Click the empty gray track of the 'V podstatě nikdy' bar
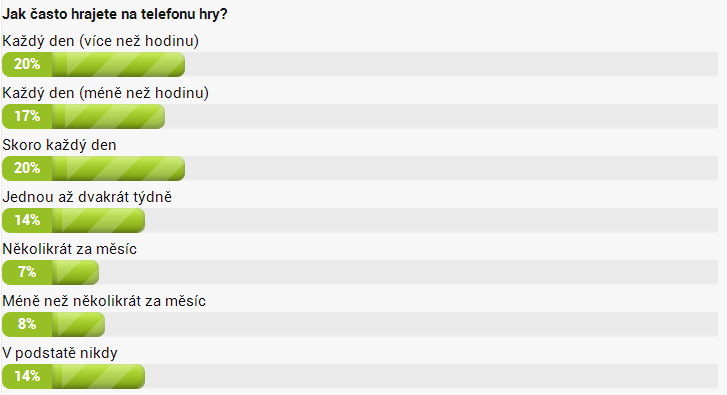The height and width of the screenshot is (395, 727). point(431,376)
